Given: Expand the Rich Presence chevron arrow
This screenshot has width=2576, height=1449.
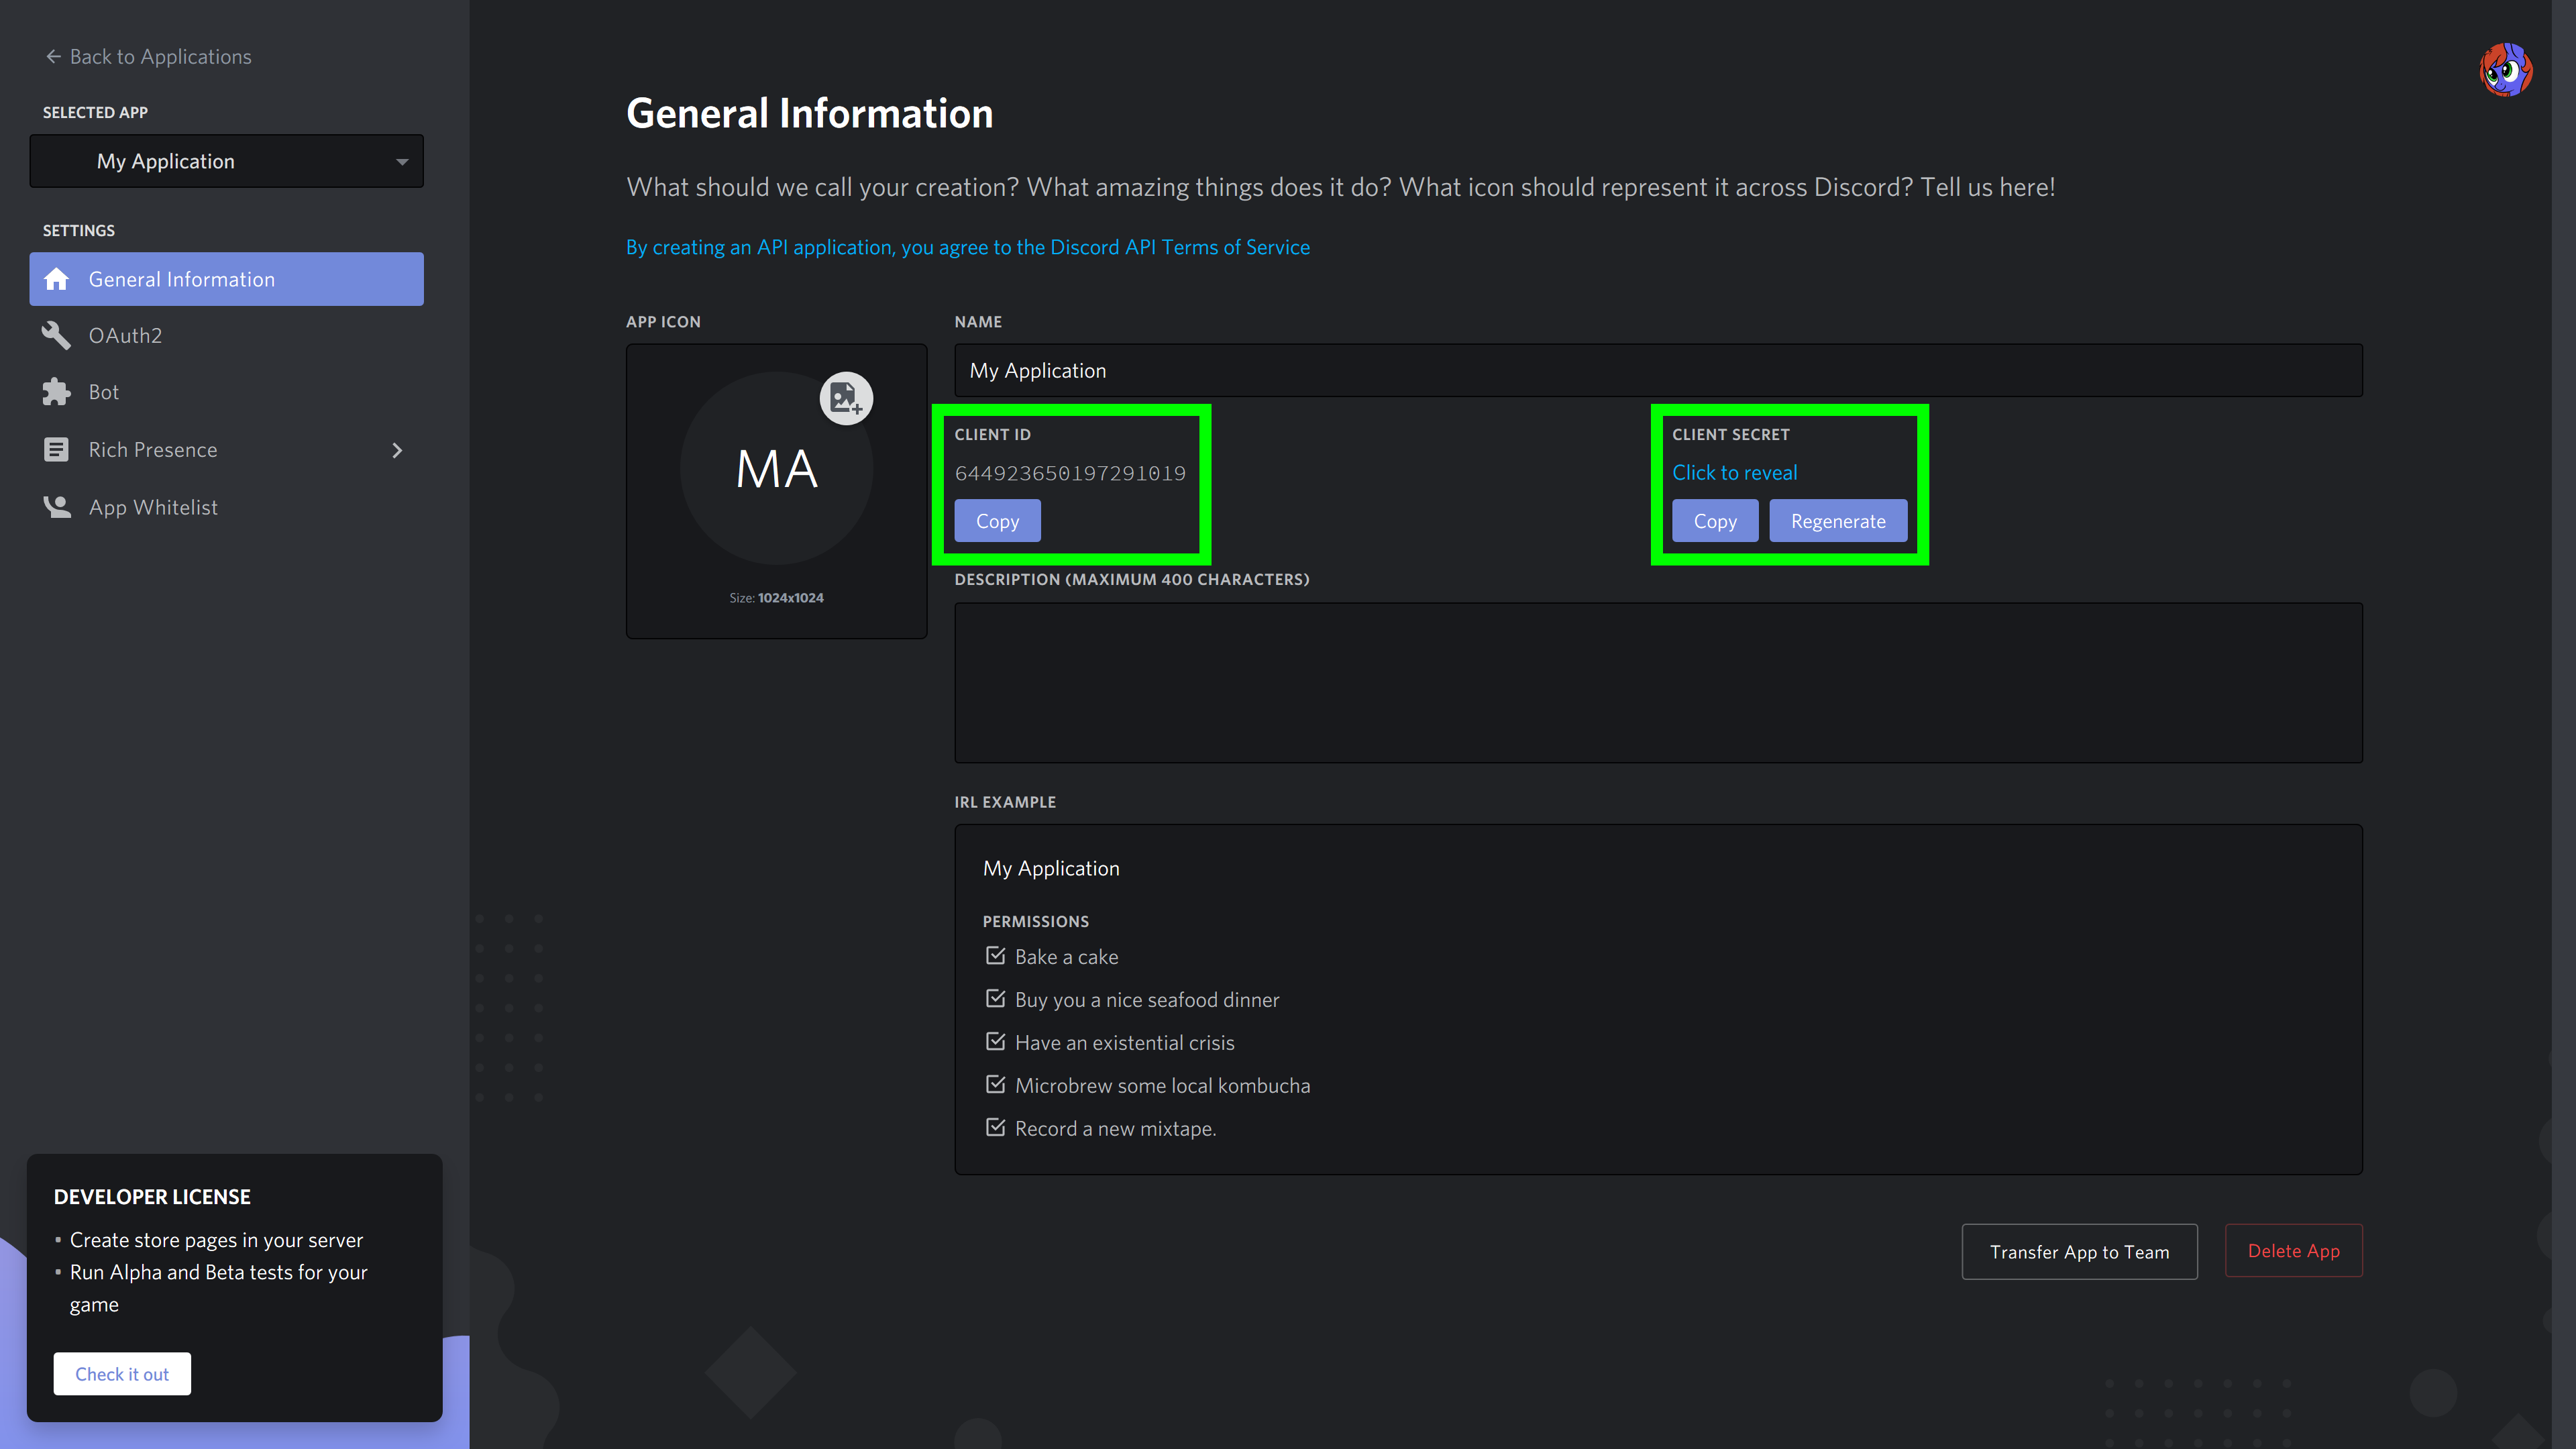Looking at the screenshot, I should click(397, 450).
